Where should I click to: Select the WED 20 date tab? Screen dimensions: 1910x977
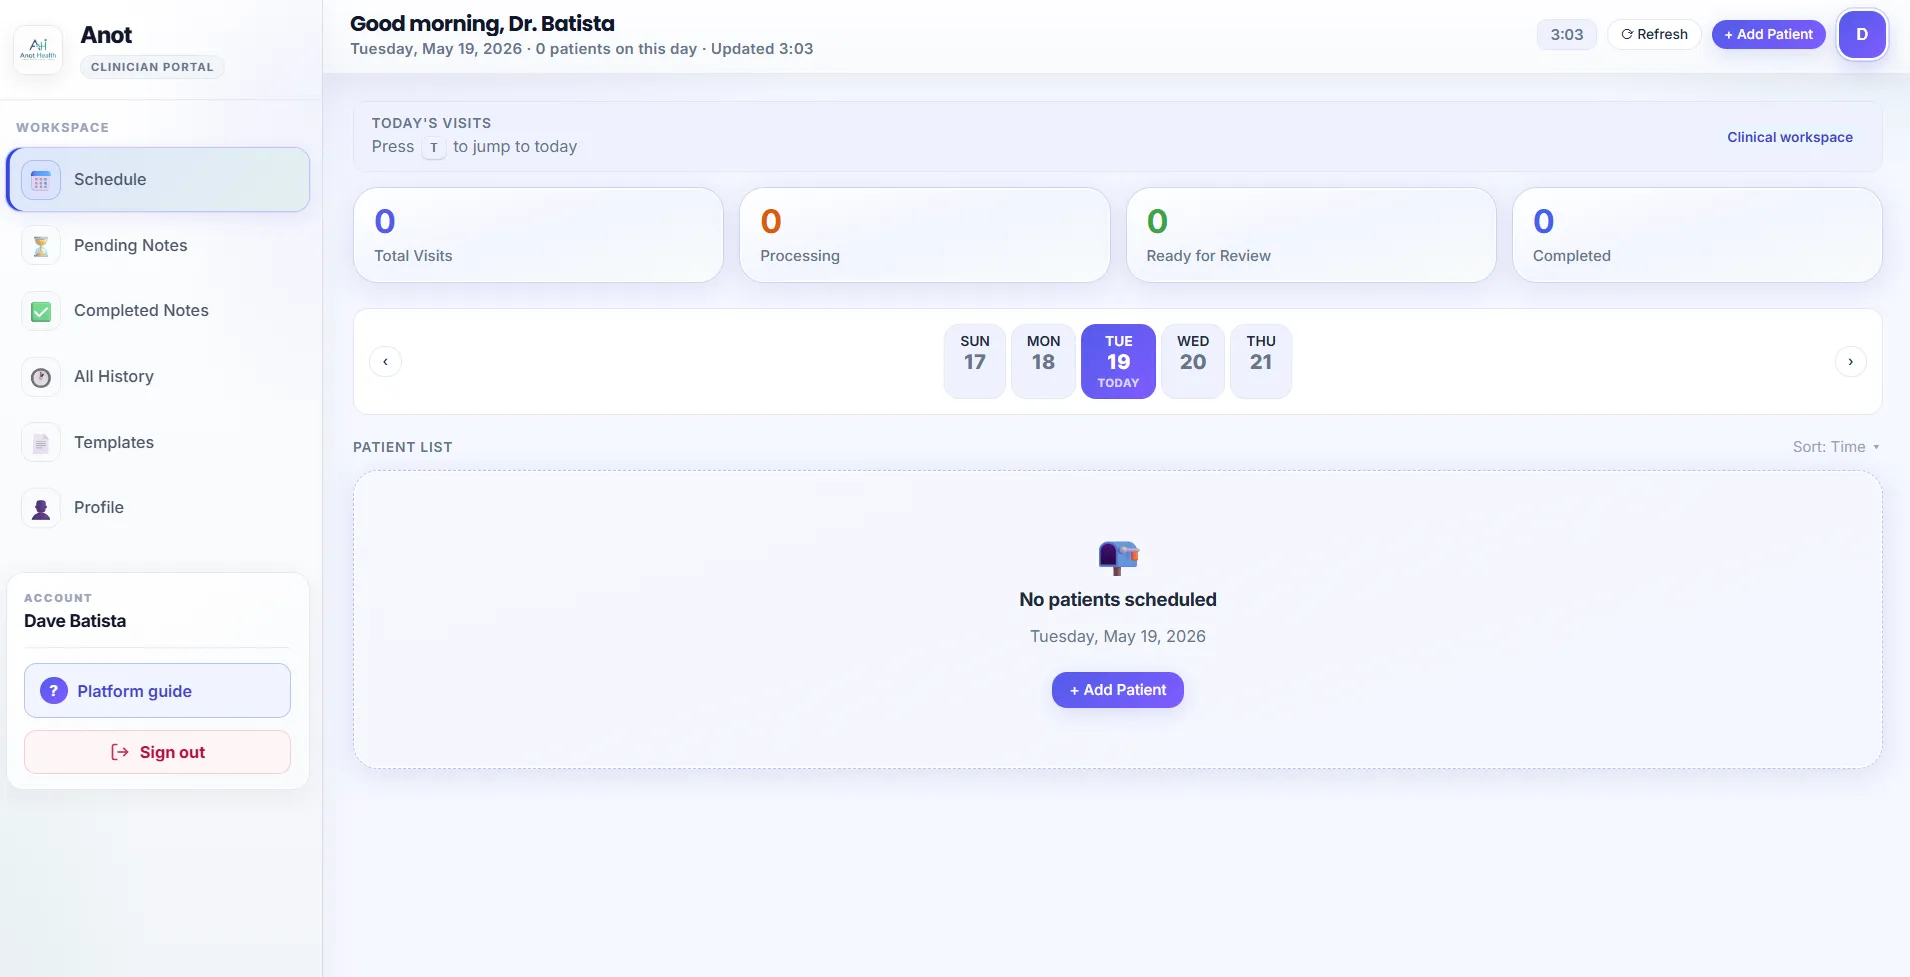pos(1193,361)
